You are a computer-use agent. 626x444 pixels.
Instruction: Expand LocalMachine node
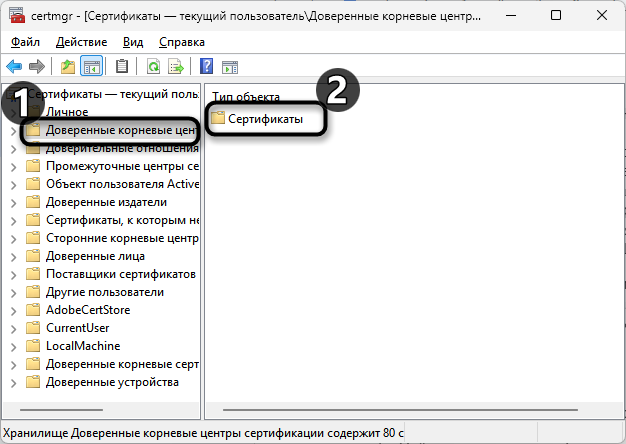[13, 347]
